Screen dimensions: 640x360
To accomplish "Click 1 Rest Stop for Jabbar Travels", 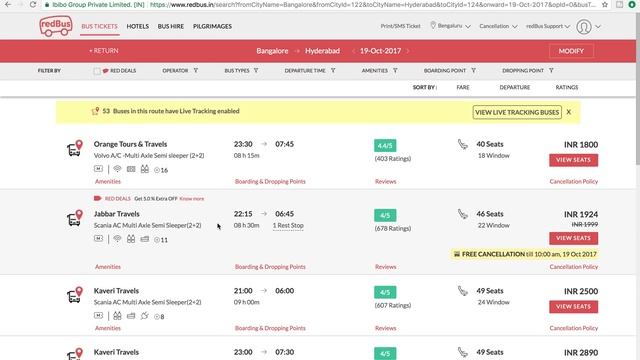I will (288, 225).
